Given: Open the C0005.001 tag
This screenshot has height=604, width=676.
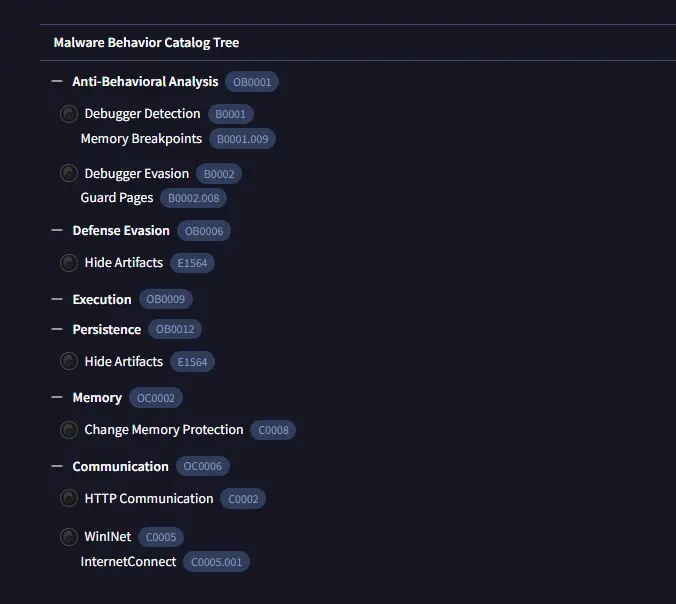Looking at the screenshot, I should [x=216, y=562].
